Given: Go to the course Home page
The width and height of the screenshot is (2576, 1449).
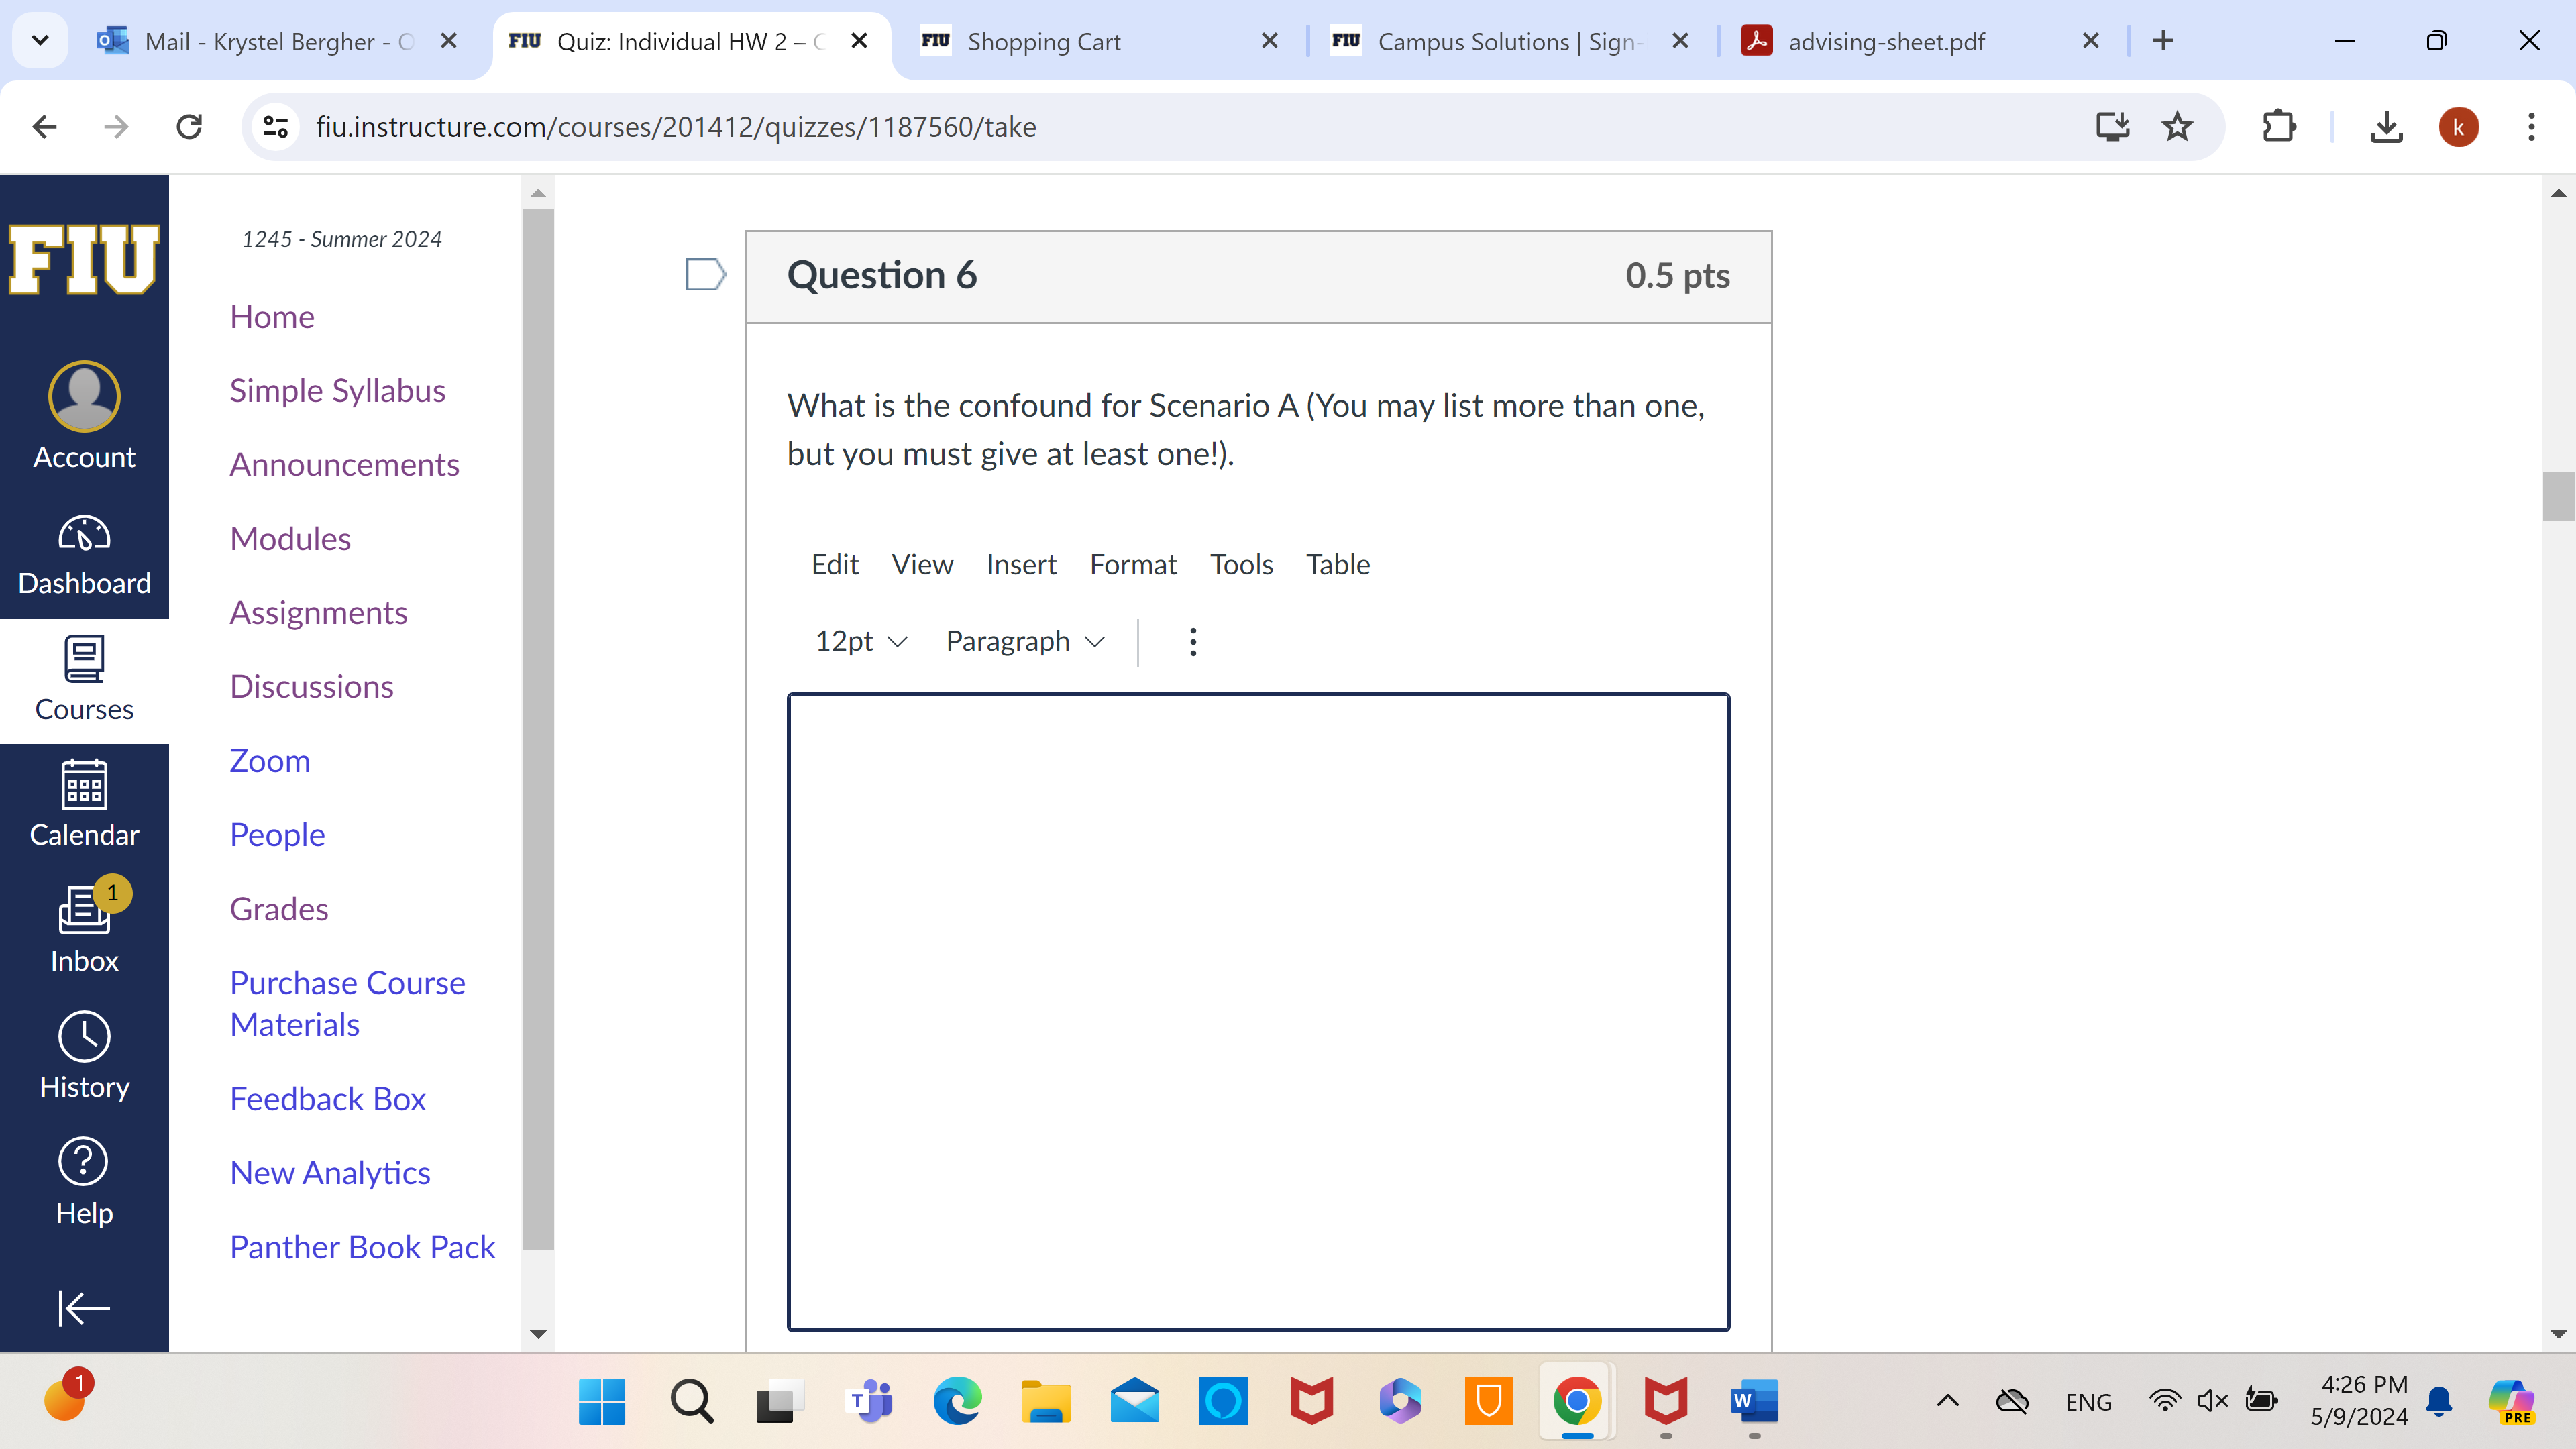Looking at the screenshot, I should tap(272, 317).
